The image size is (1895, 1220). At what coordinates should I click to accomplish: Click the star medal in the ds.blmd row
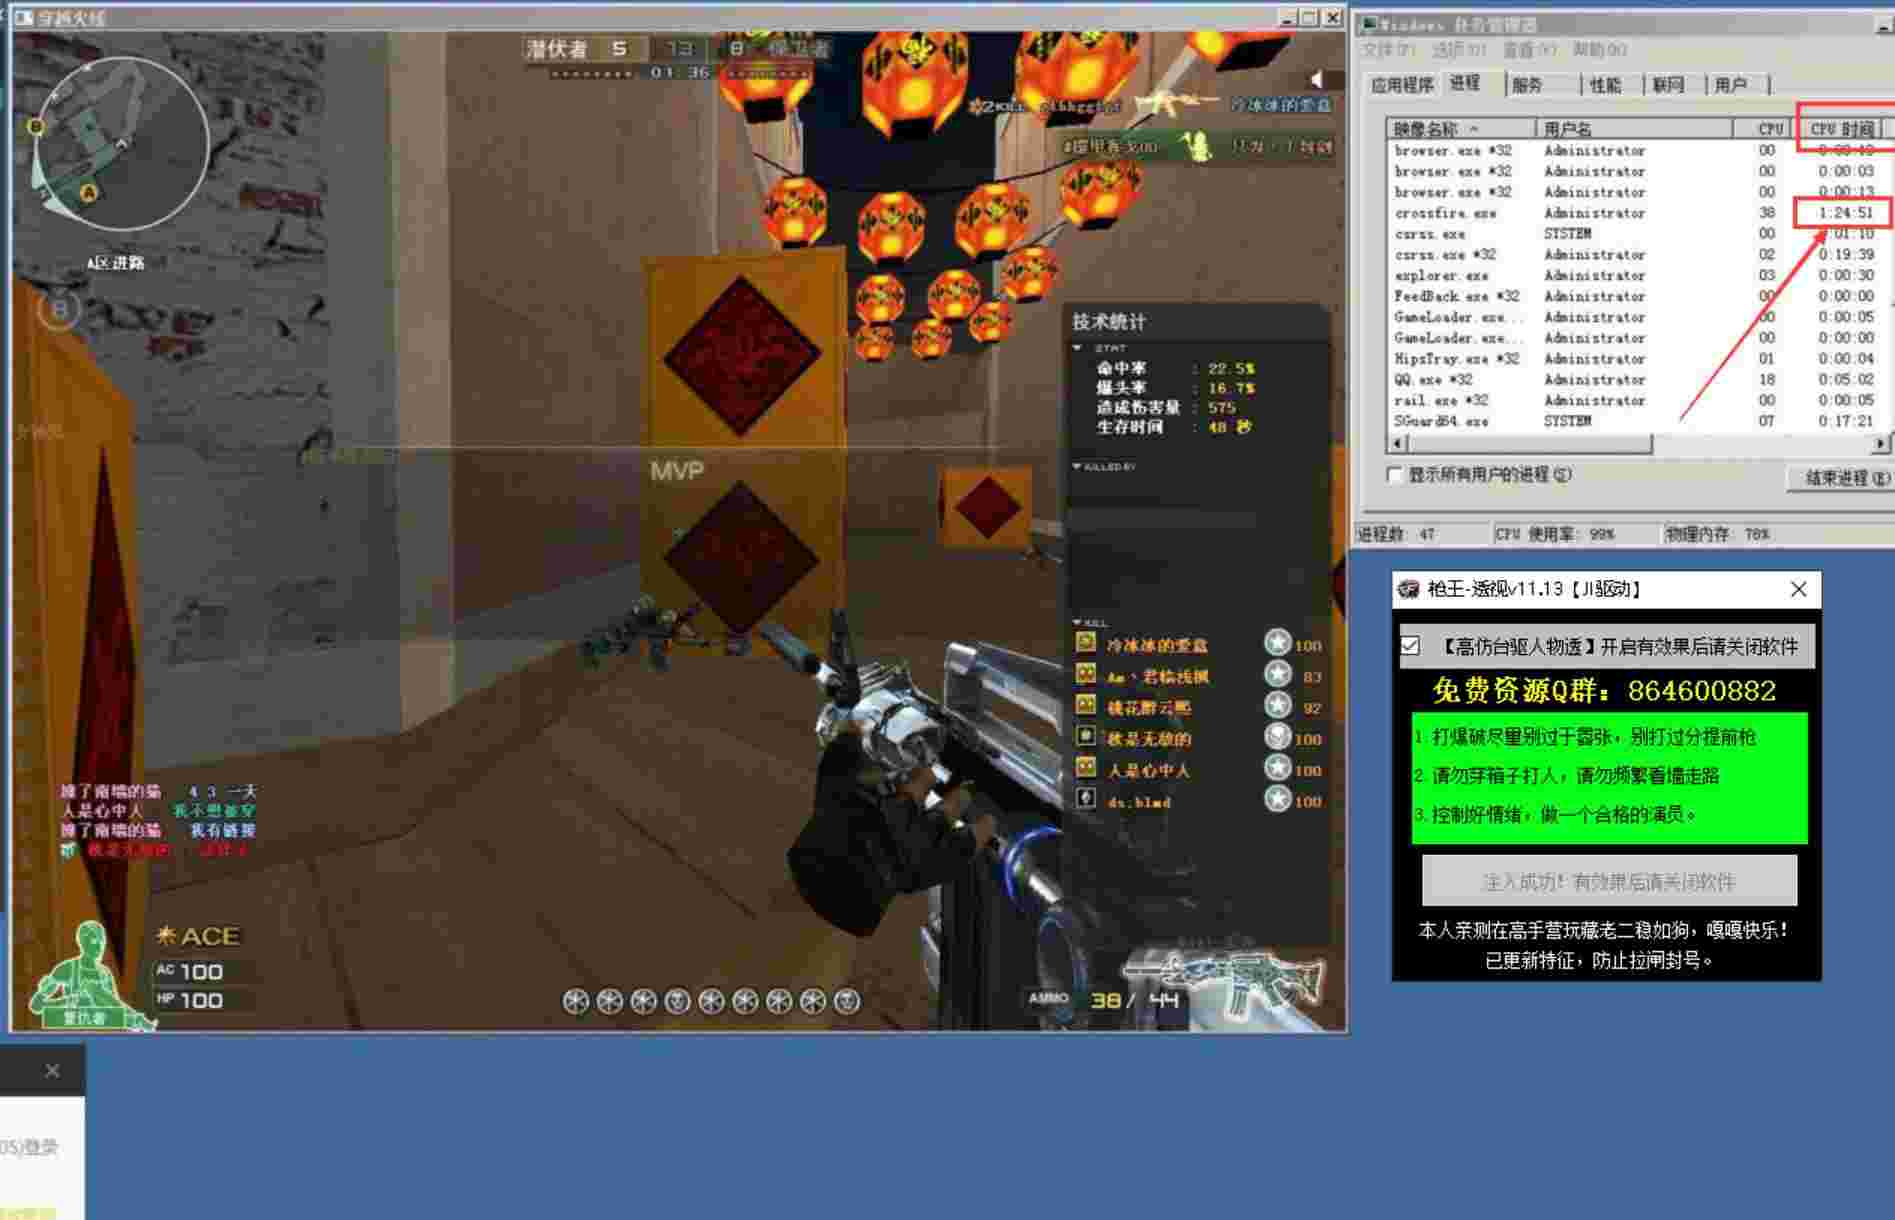(1278, 799)
